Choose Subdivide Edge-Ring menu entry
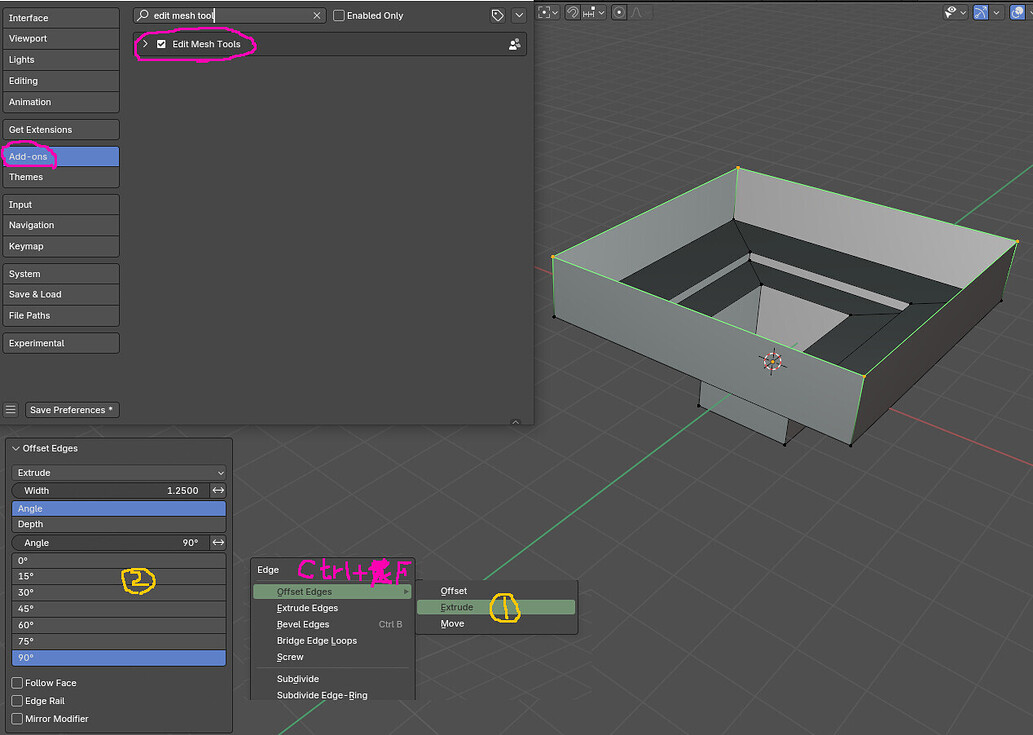This screenshot has height=735, width=1033. point(332,695)
